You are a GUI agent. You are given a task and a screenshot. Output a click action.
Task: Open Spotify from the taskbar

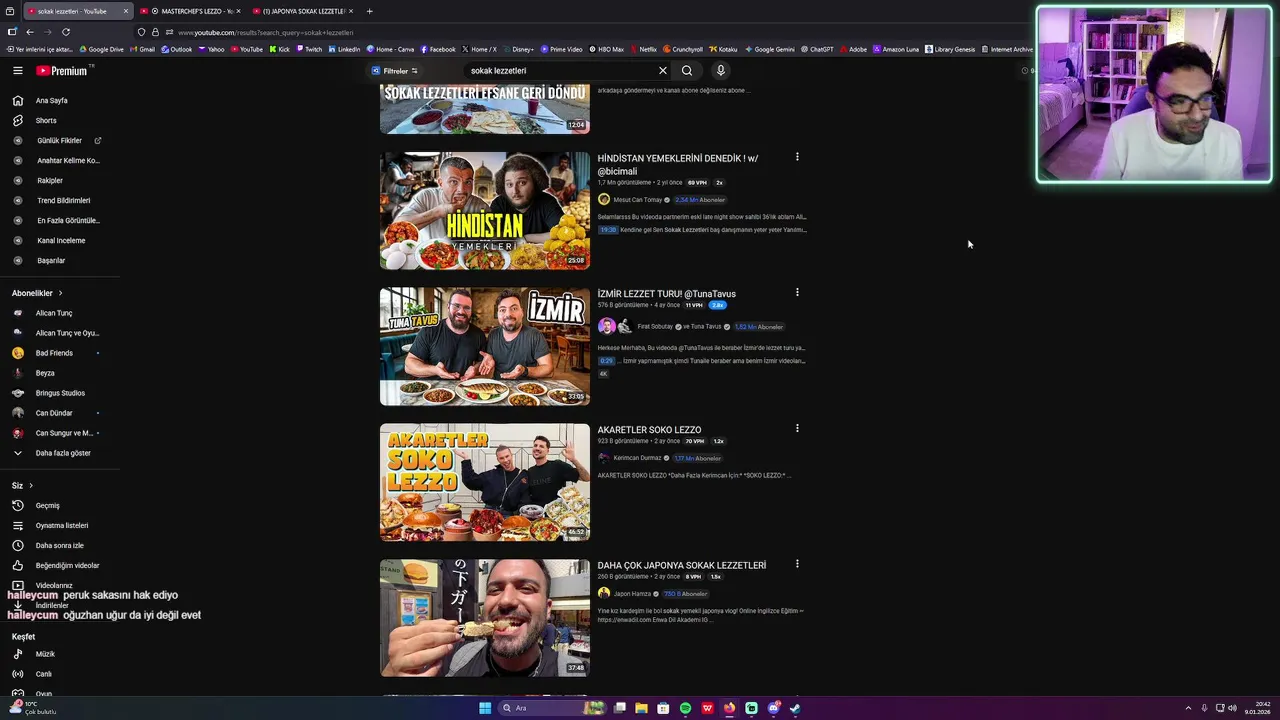pyautogui.click(x=685, y=708)
